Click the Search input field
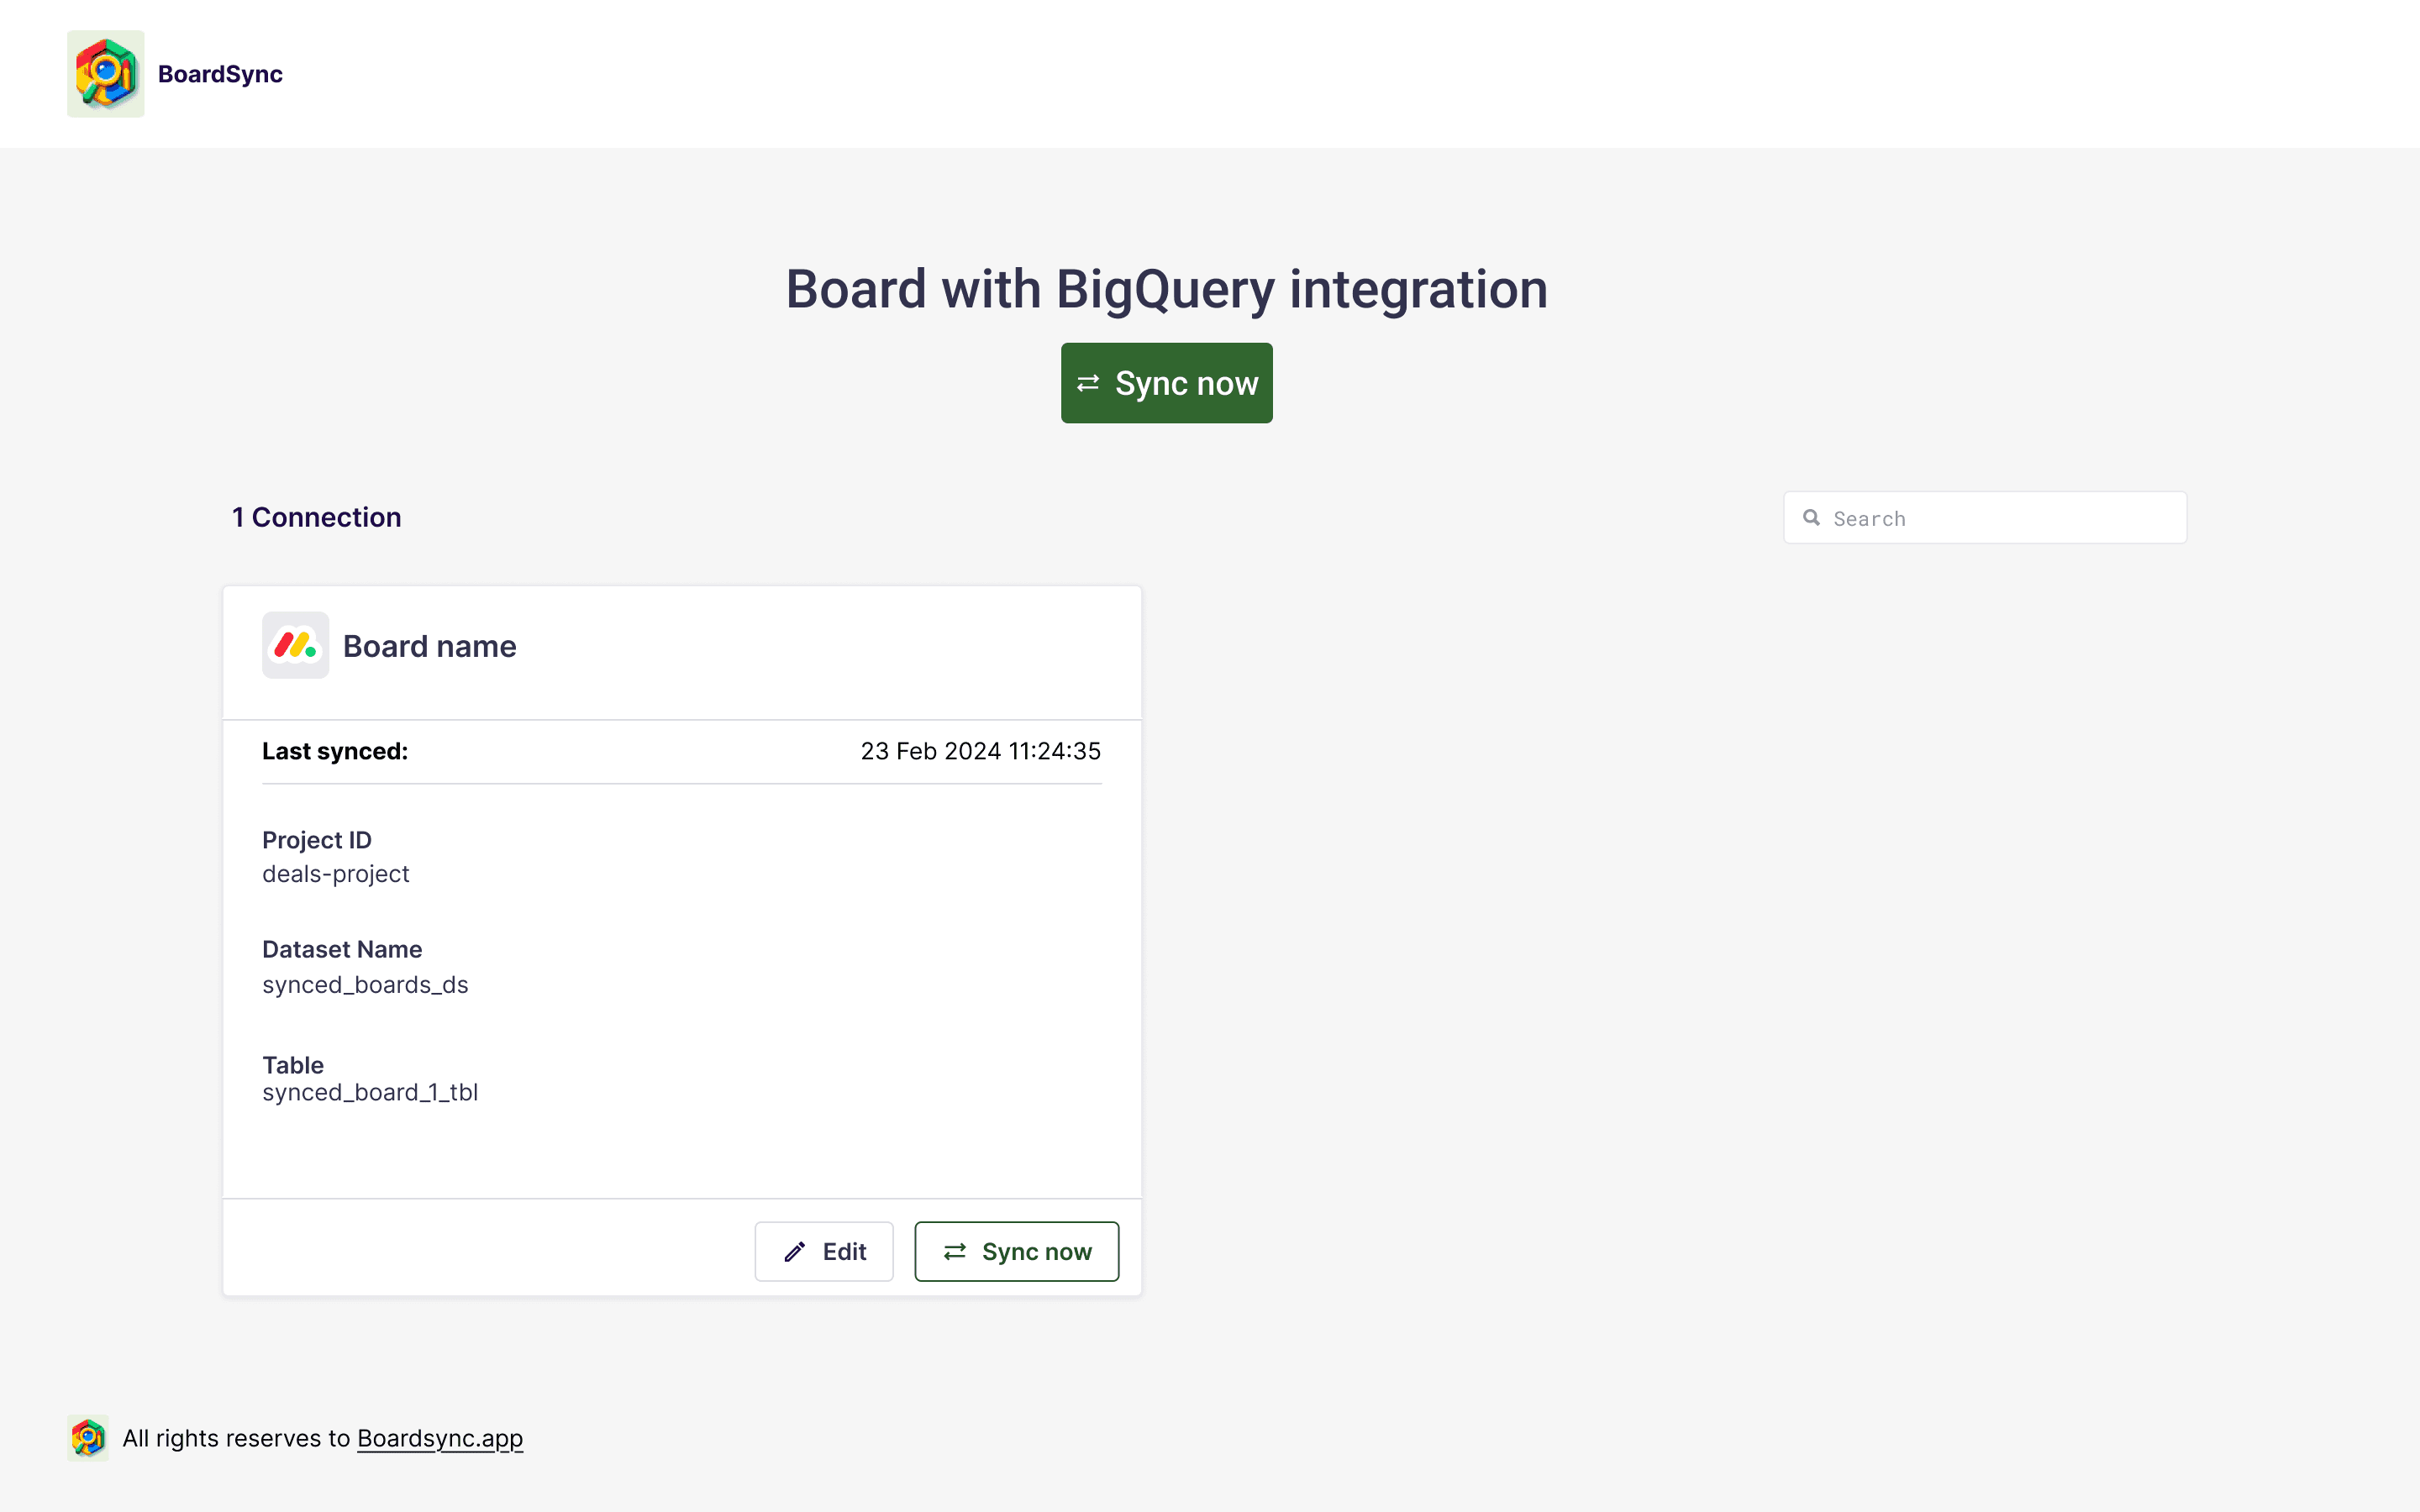This screenshot has width=2420, height=1512. 2000,518
